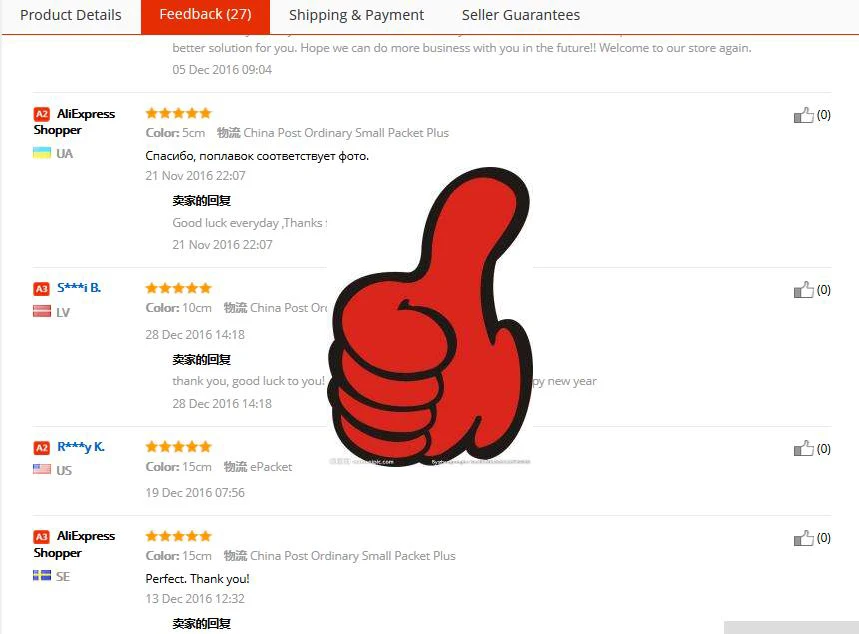The width and height of the screenshot is (859, 634).
Task: Click the A3 badge beside S***i B.
Action: [42, 289]
